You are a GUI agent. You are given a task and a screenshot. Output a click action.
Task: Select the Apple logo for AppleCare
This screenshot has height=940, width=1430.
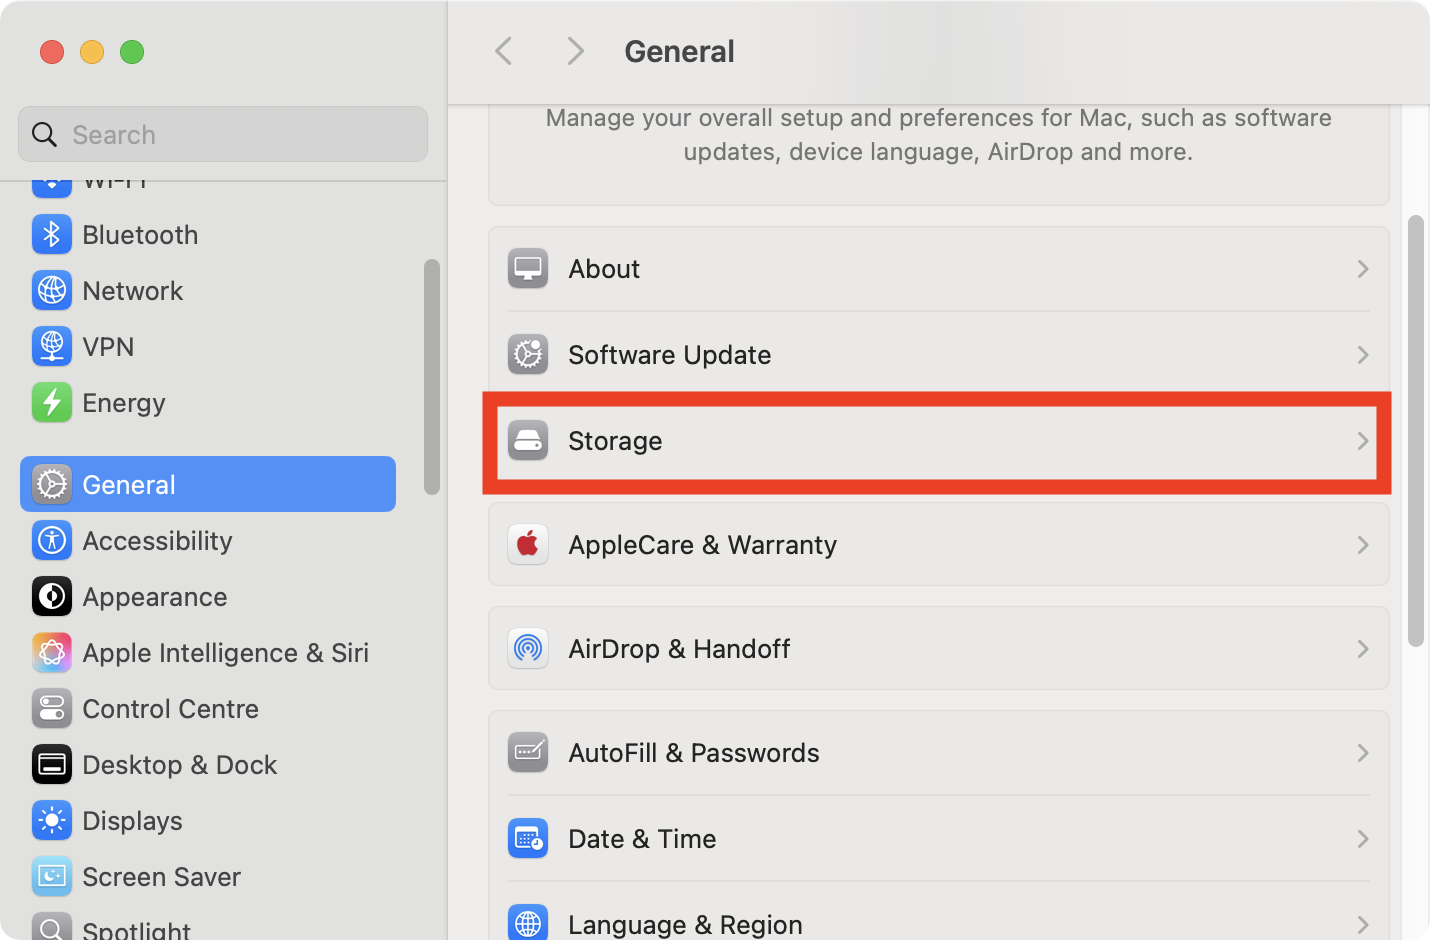(528, 544)
